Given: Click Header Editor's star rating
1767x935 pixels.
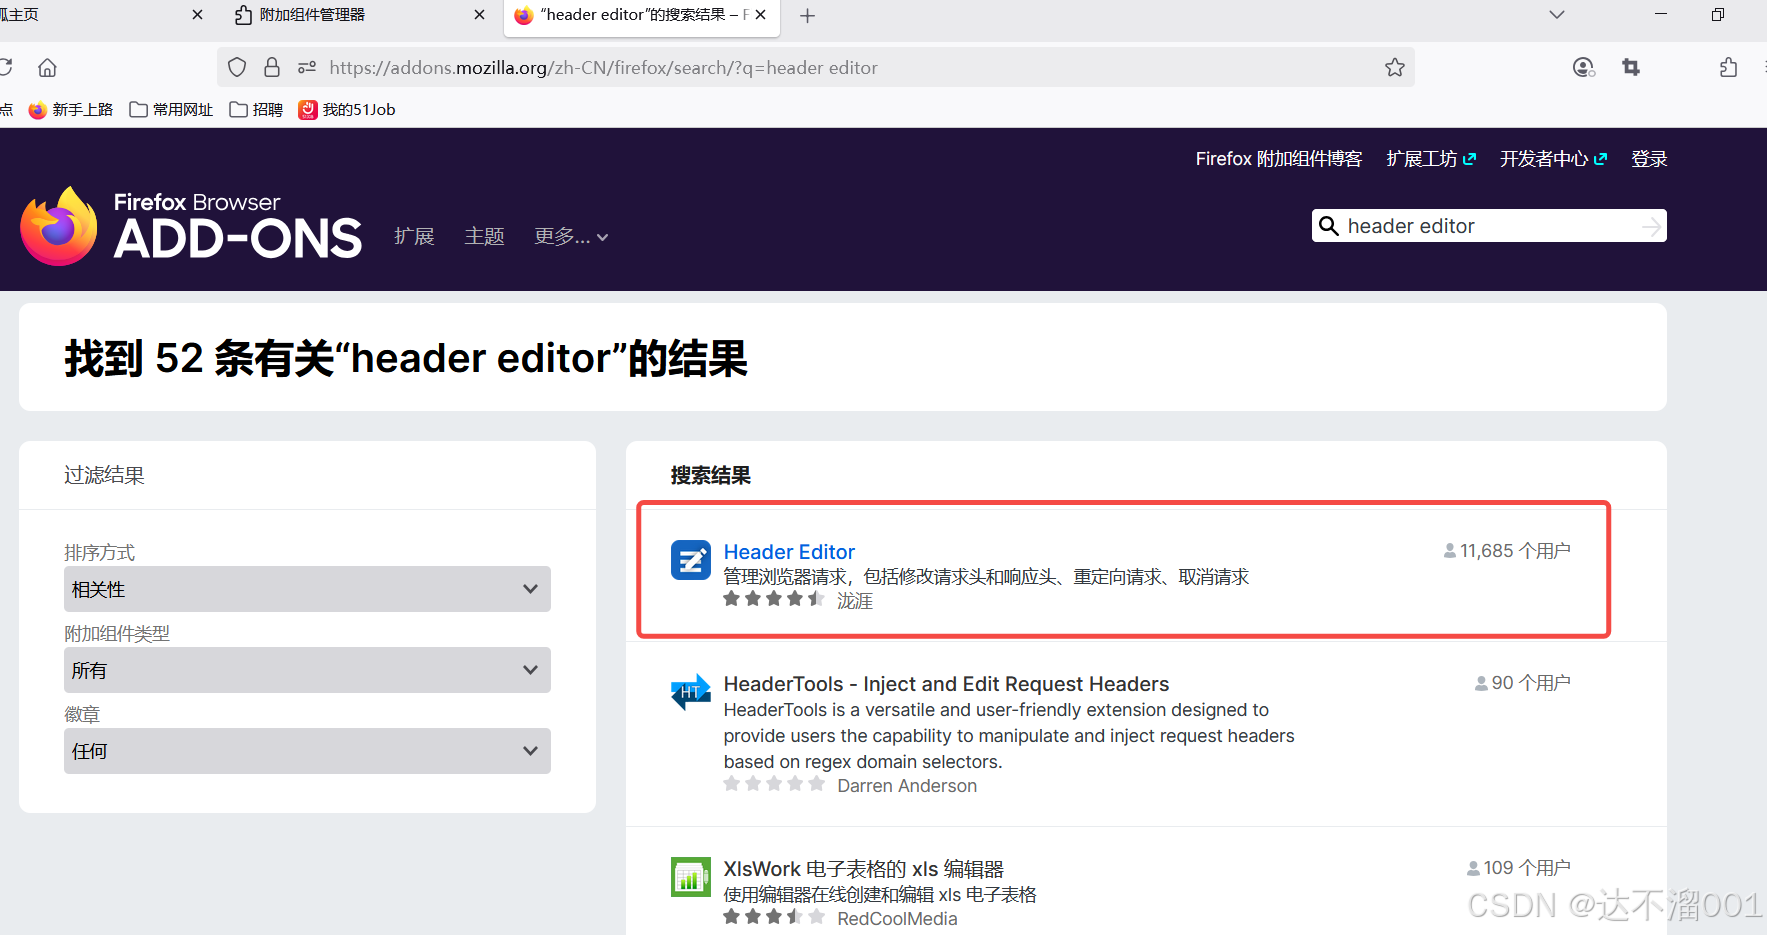Looking at the screenshot, I should [x=773, y=598].
